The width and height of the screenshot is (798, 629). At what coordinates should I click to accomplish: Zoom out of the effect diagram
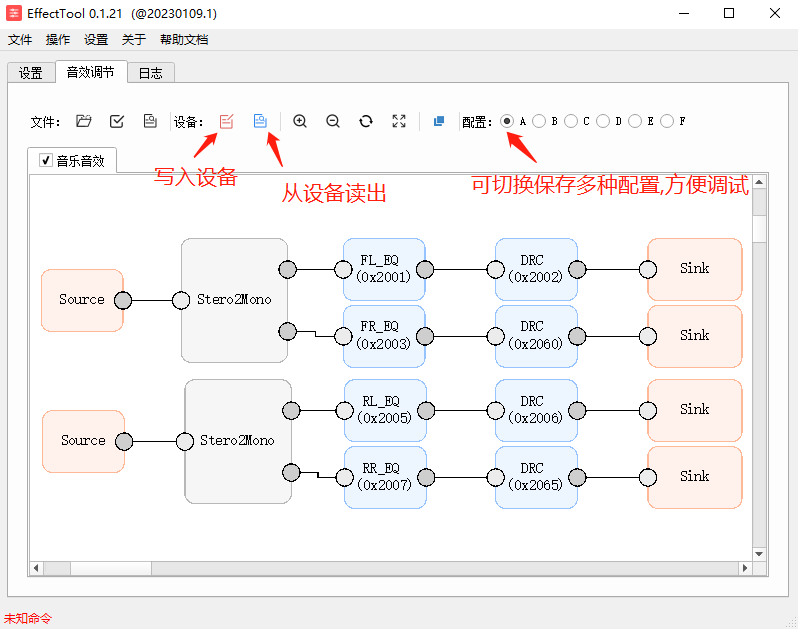pos(333,121)
